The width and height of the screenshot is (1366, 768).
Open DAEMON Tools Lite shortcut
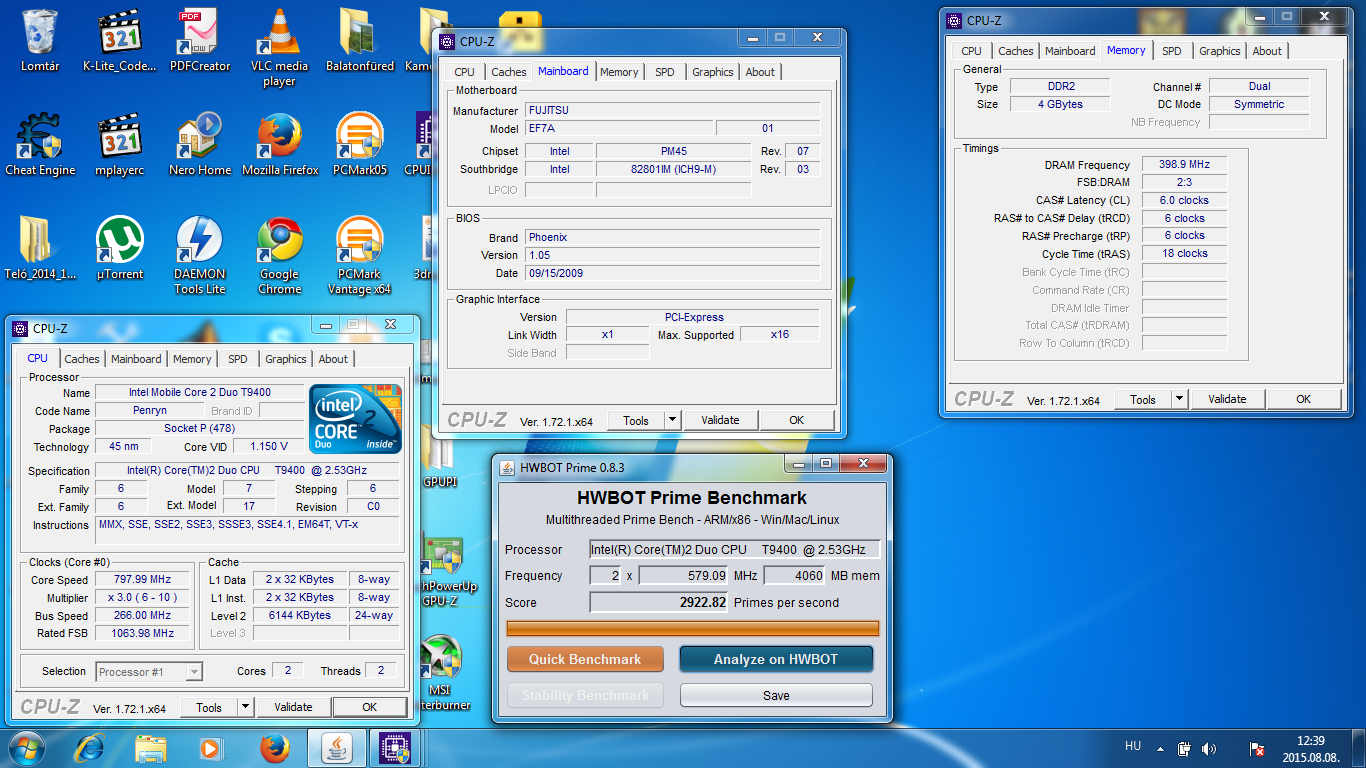(200, 255)
